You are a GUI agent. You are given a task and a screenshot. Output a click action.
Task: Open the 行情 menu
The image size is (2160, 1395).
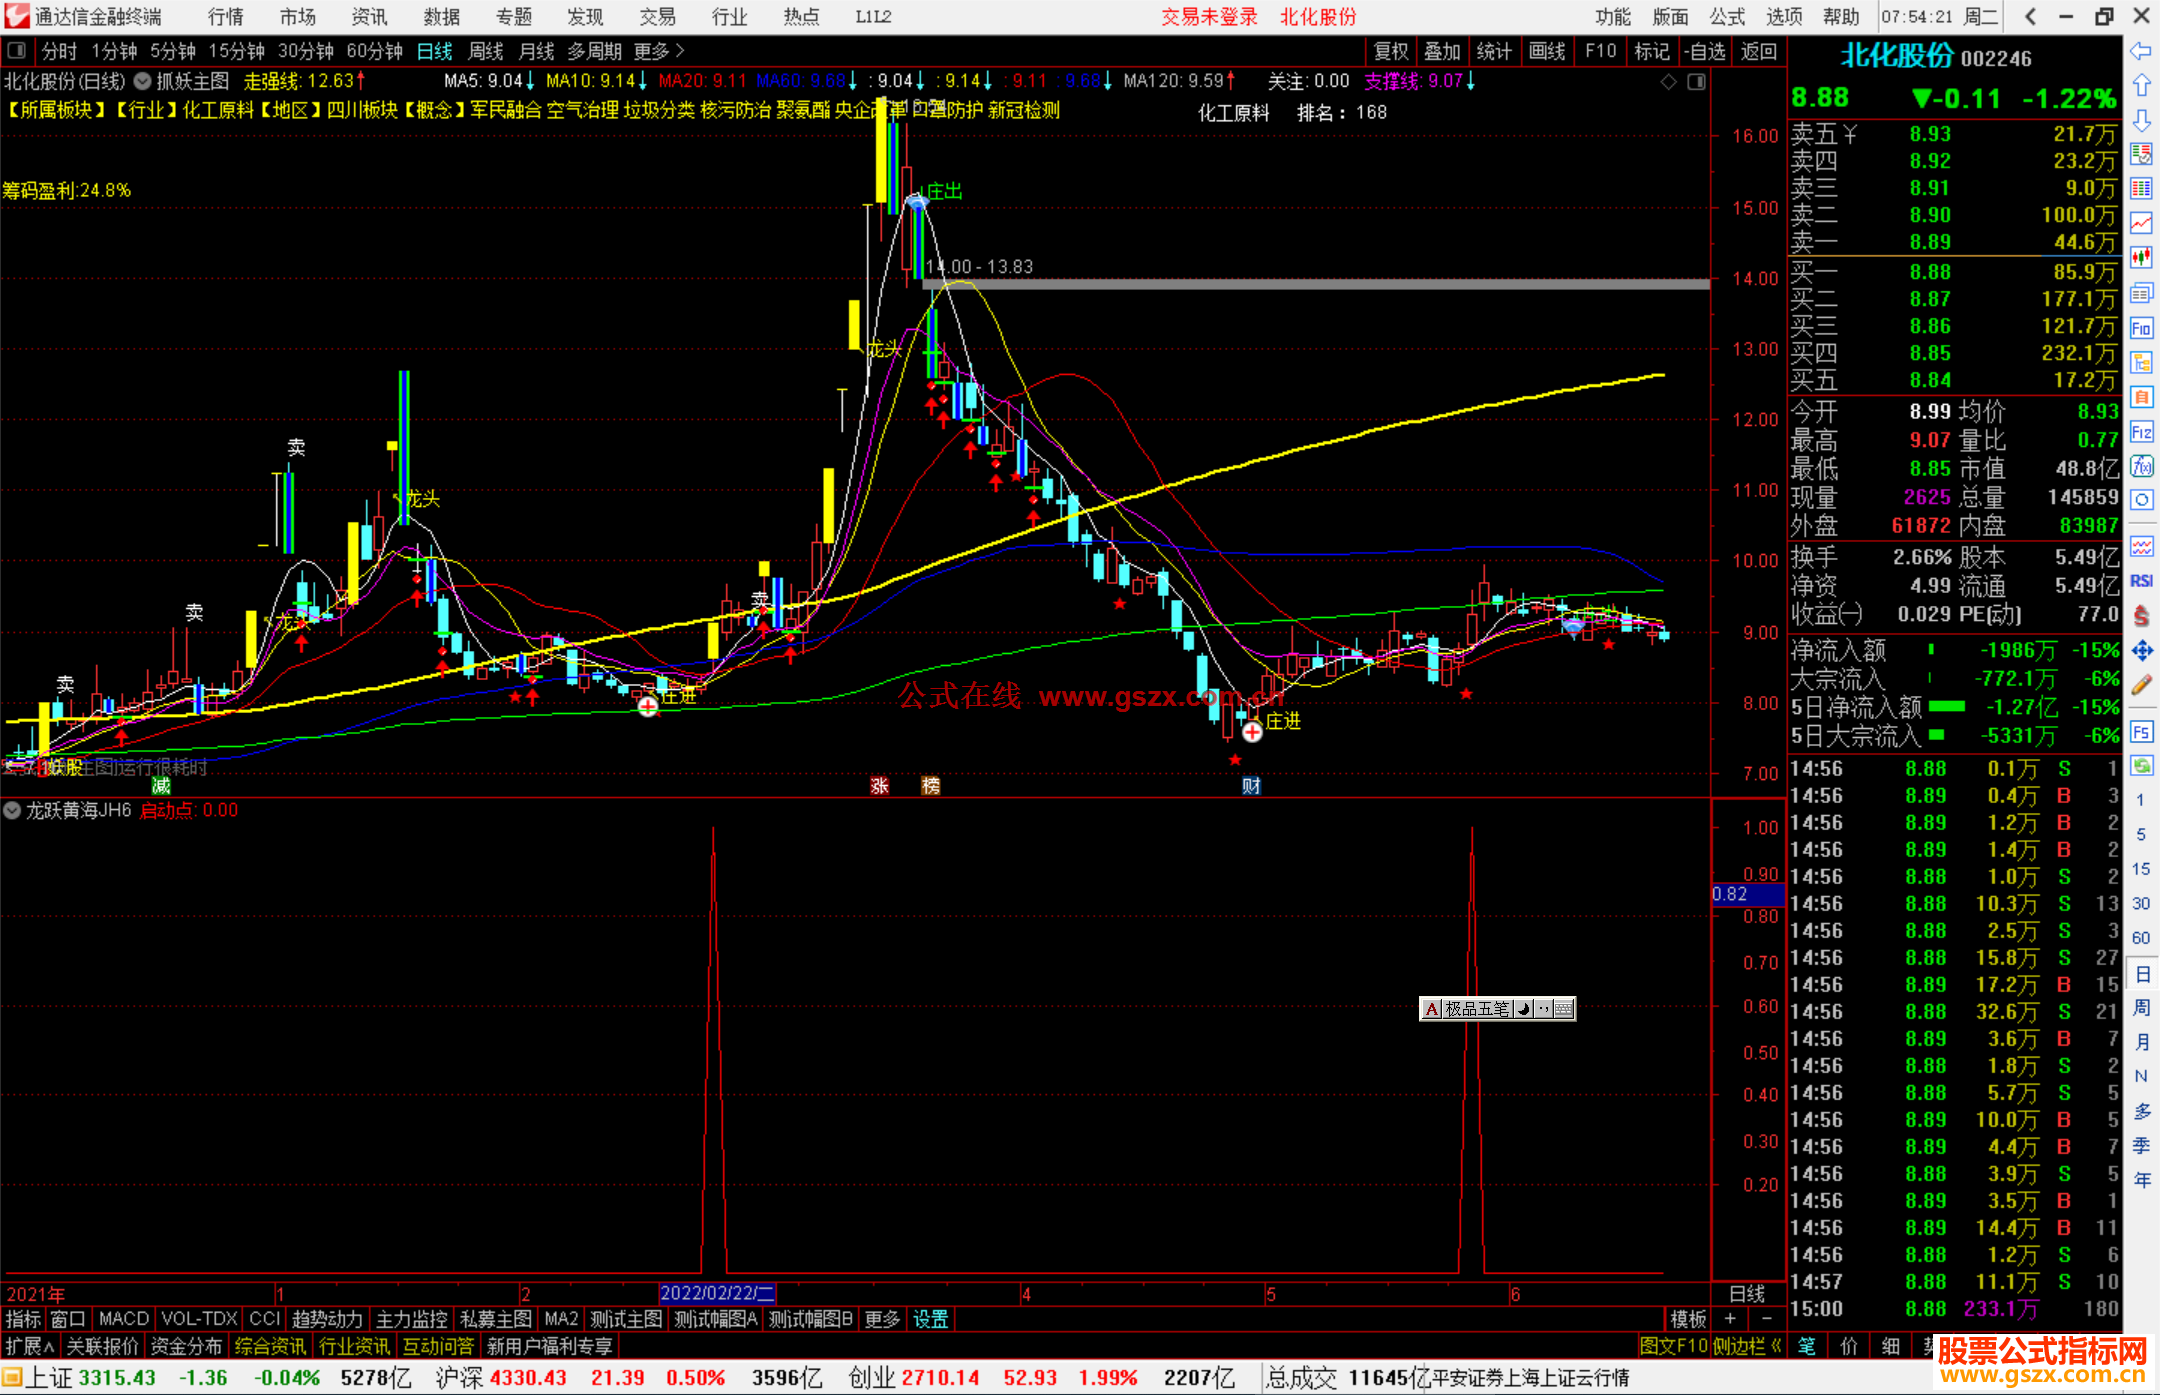pyautogui.click(x=225, y=17)
